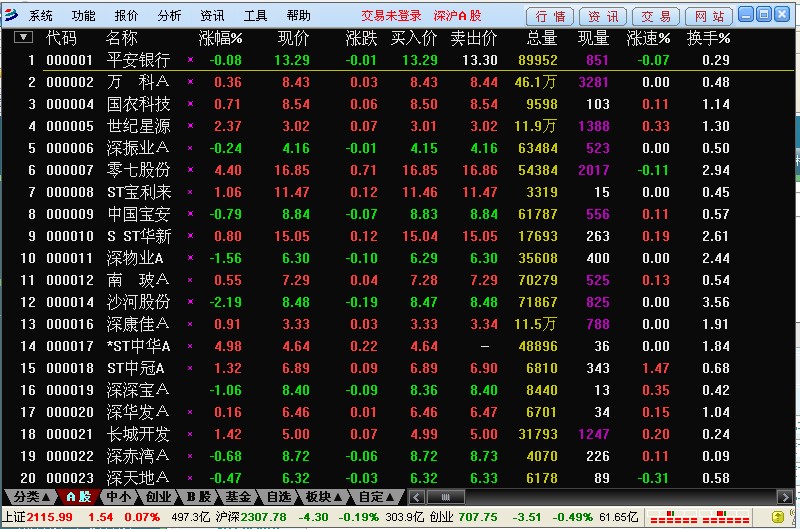
Task: Sort by the 涨速% column header
Action: pyautogui.click(x=648, y=38)
